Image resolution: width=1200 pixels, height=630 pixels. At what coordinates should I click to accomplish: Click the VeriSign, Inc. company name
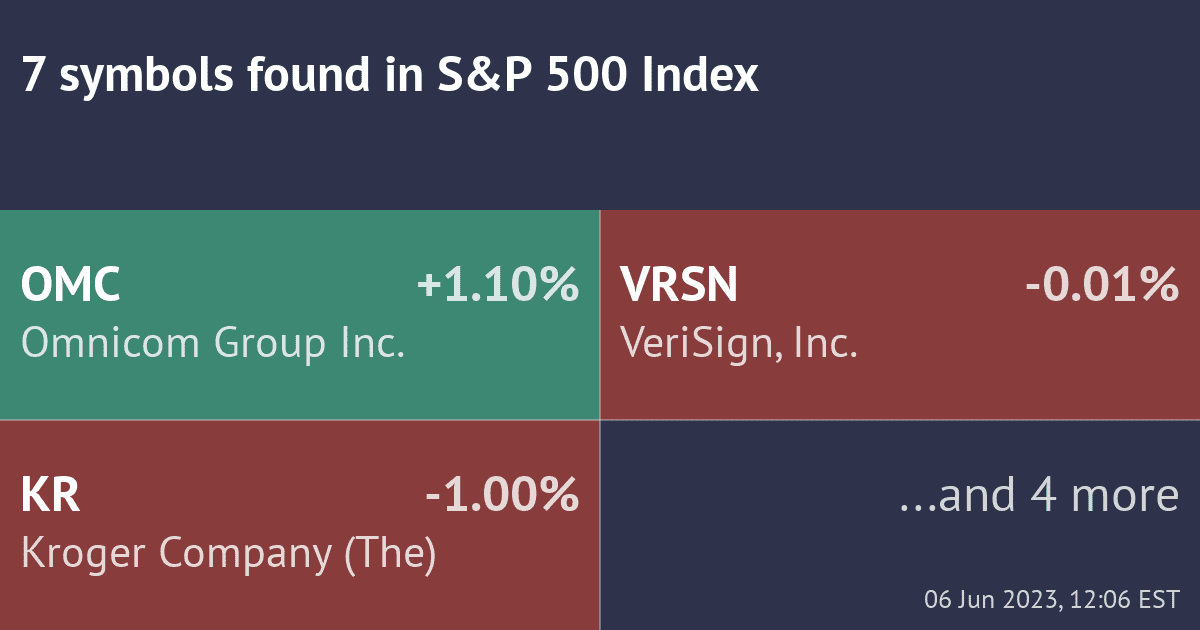[739, 344]
